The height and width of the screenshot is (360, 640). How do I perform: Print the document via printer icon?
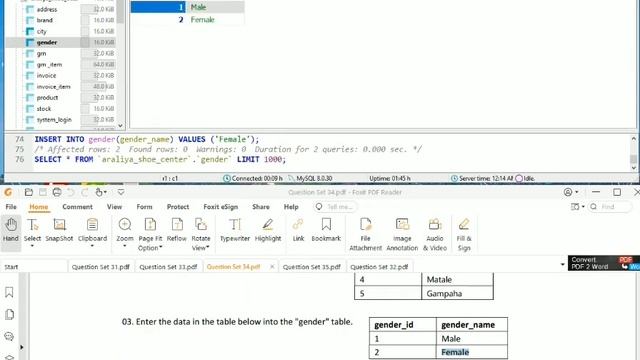57,192
